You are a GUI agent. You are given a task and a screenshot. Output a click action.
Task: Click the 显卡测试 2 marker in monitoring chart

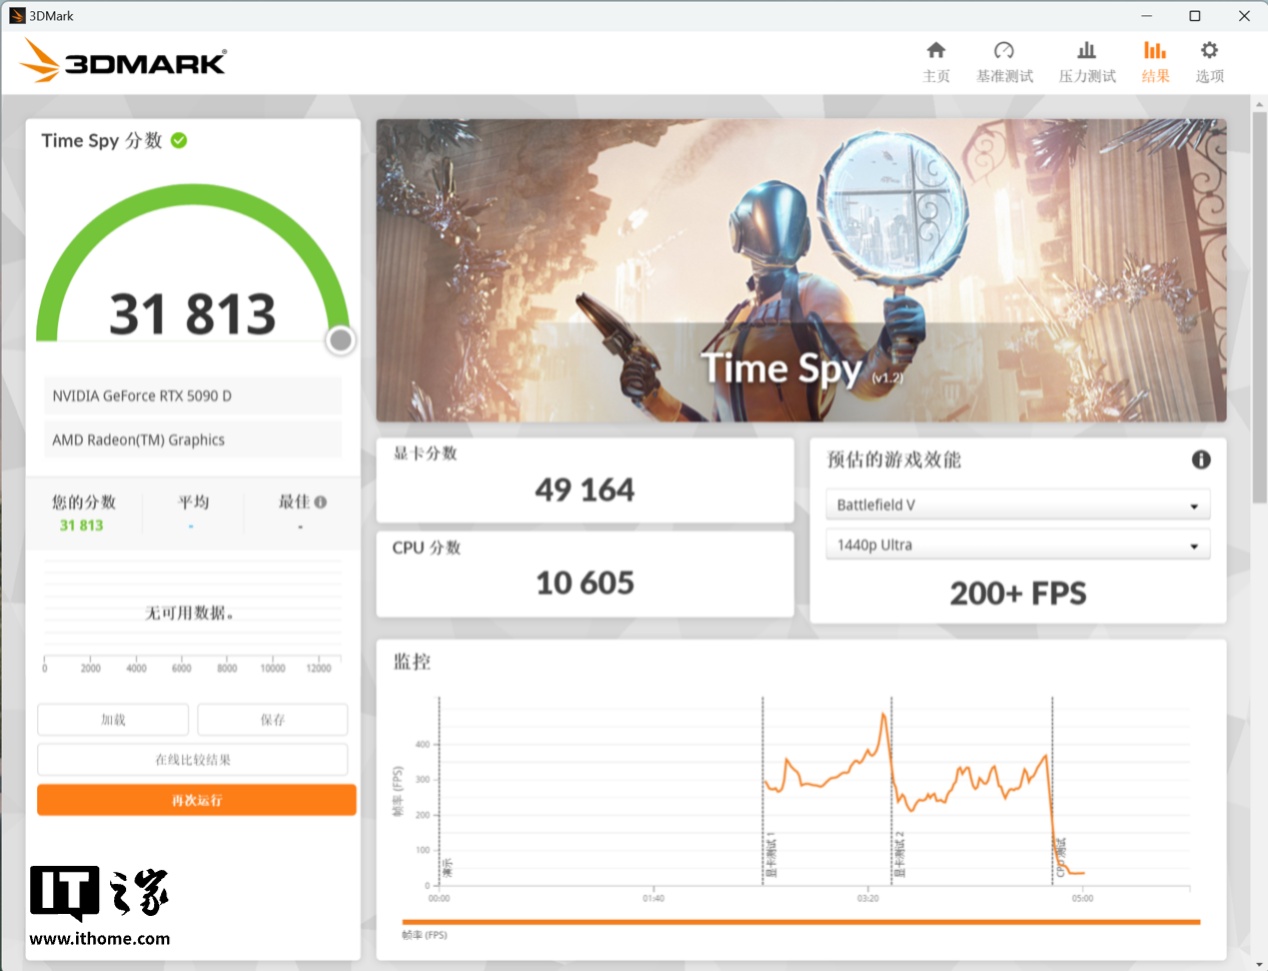899,855
